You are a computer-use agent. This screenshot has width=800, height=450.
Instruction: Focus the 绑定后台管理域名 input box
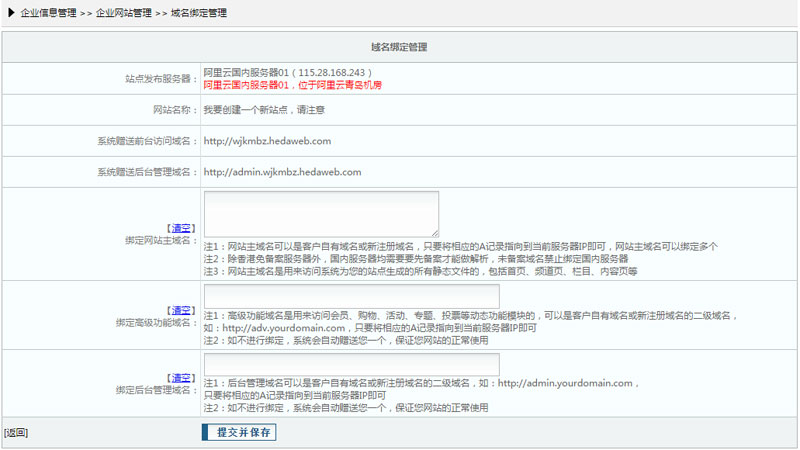click(x=351, y=364)
